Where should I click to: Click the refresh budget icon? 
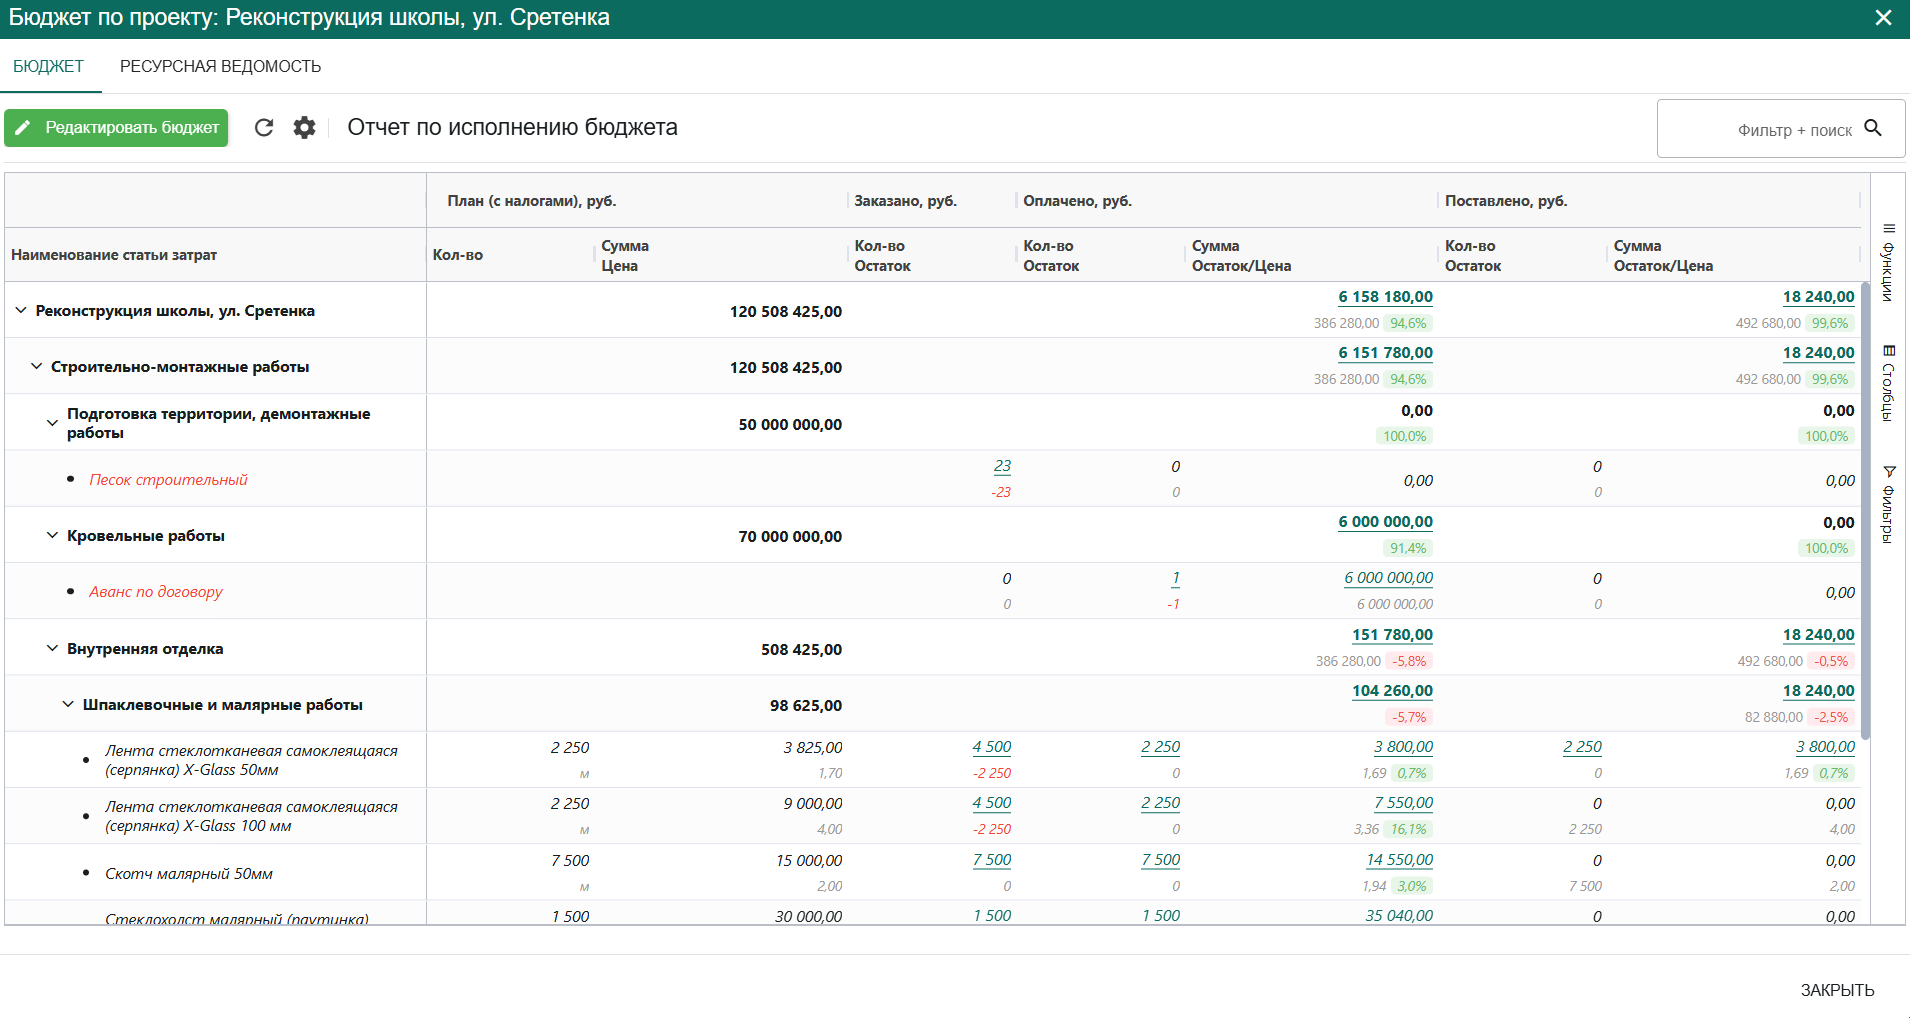[264, 128]
